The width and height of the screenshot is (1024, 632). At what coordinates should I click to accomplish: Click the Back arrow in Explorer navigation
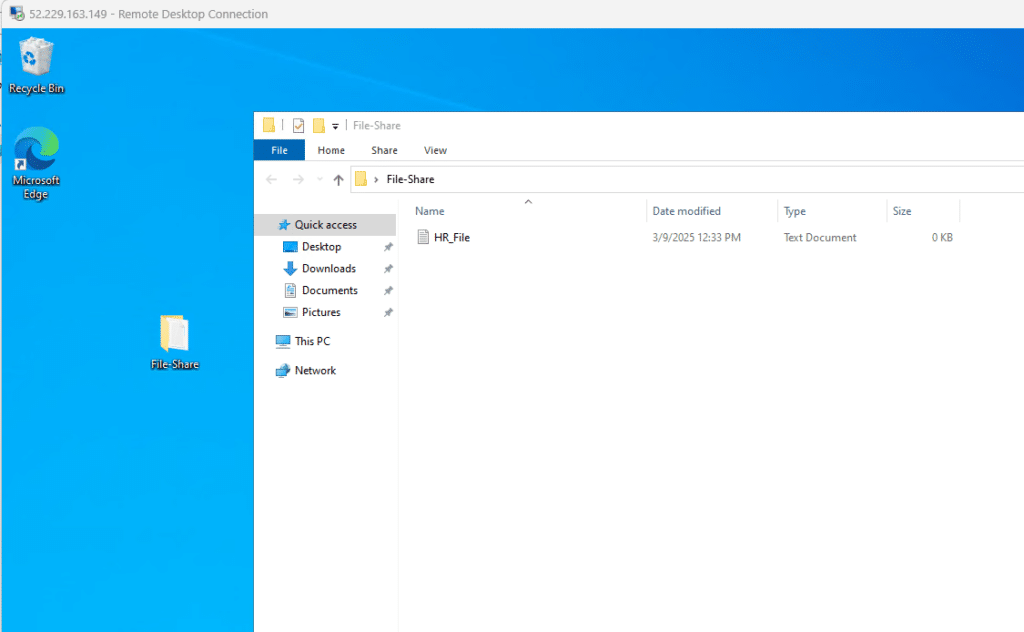click(x=271, y=180)
